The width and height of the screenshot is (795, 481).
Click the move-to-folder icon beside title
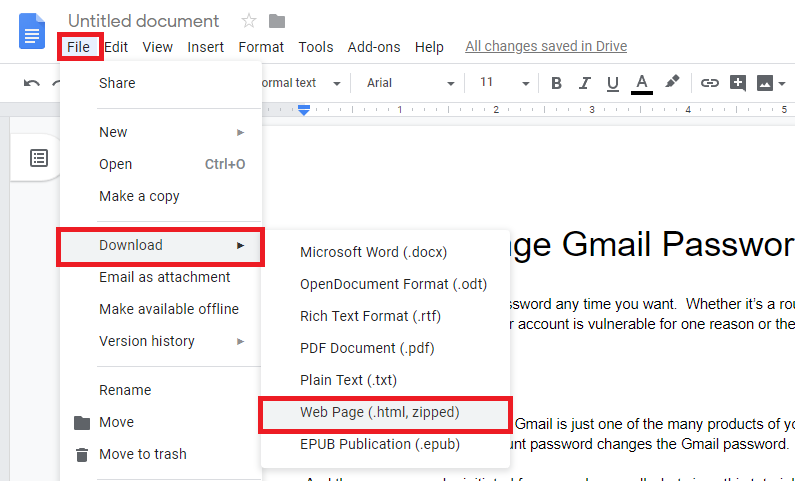[277, 21]
